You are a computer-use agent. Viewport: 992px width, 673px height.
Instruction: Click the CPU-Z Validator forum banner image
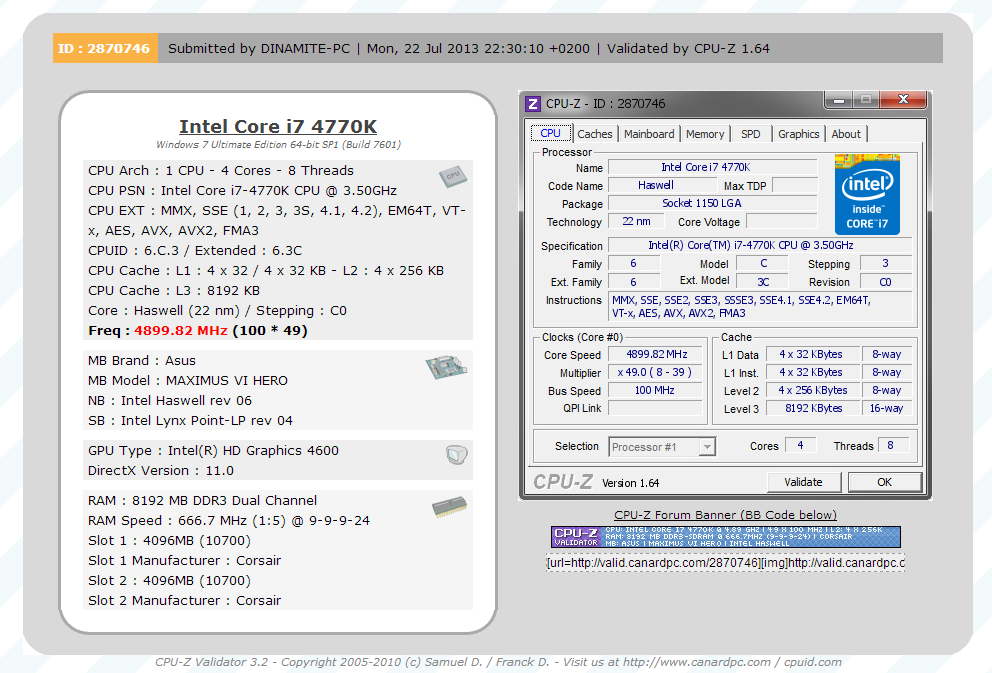(726, 537)
